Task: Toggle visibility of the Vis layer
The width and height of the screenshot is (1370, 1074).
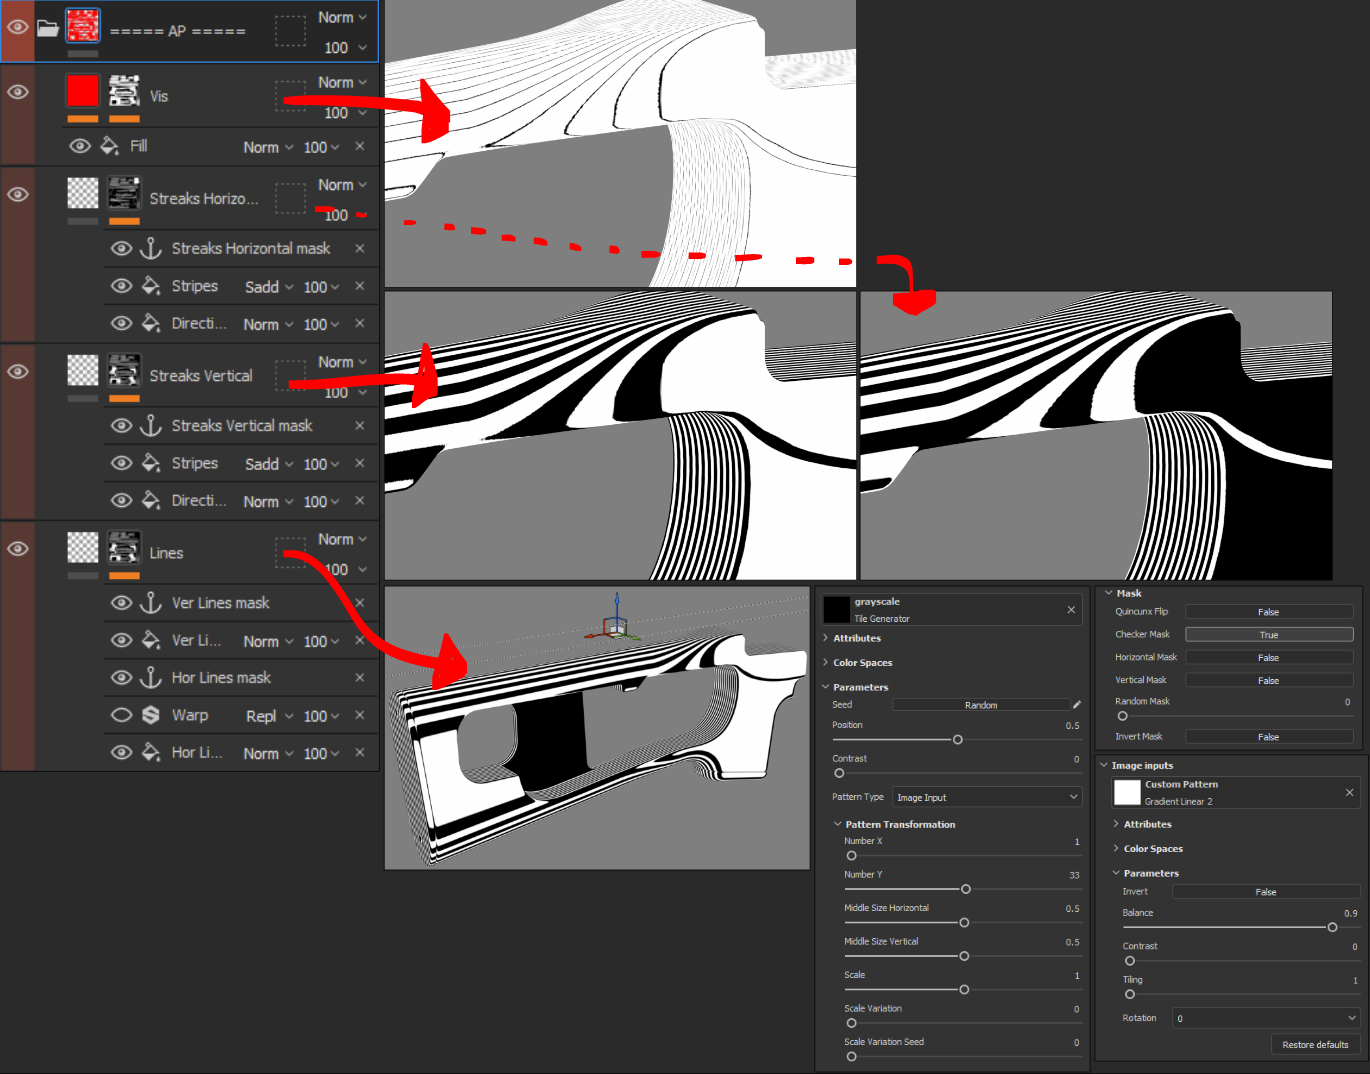Action: (x=18, y=92)
